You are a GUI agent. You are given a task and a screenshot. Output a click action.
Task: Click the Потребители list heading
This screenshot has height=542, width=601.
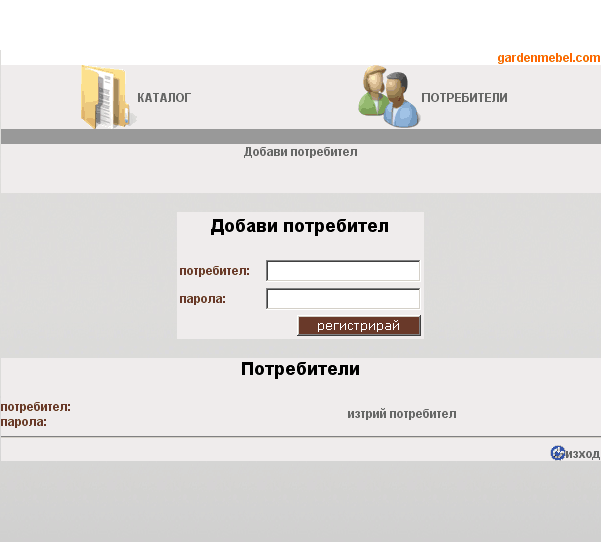click(x=300, y=369)
